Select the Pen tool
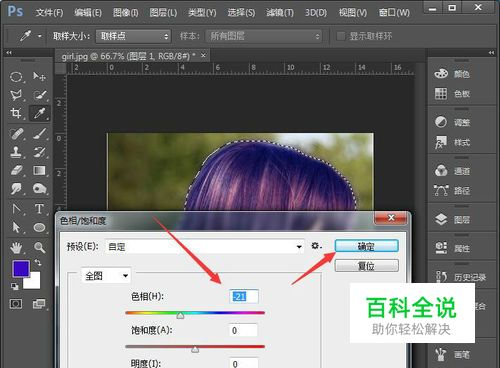The width and height of the screenshot is (500, 368). click(x=16, y=209)
